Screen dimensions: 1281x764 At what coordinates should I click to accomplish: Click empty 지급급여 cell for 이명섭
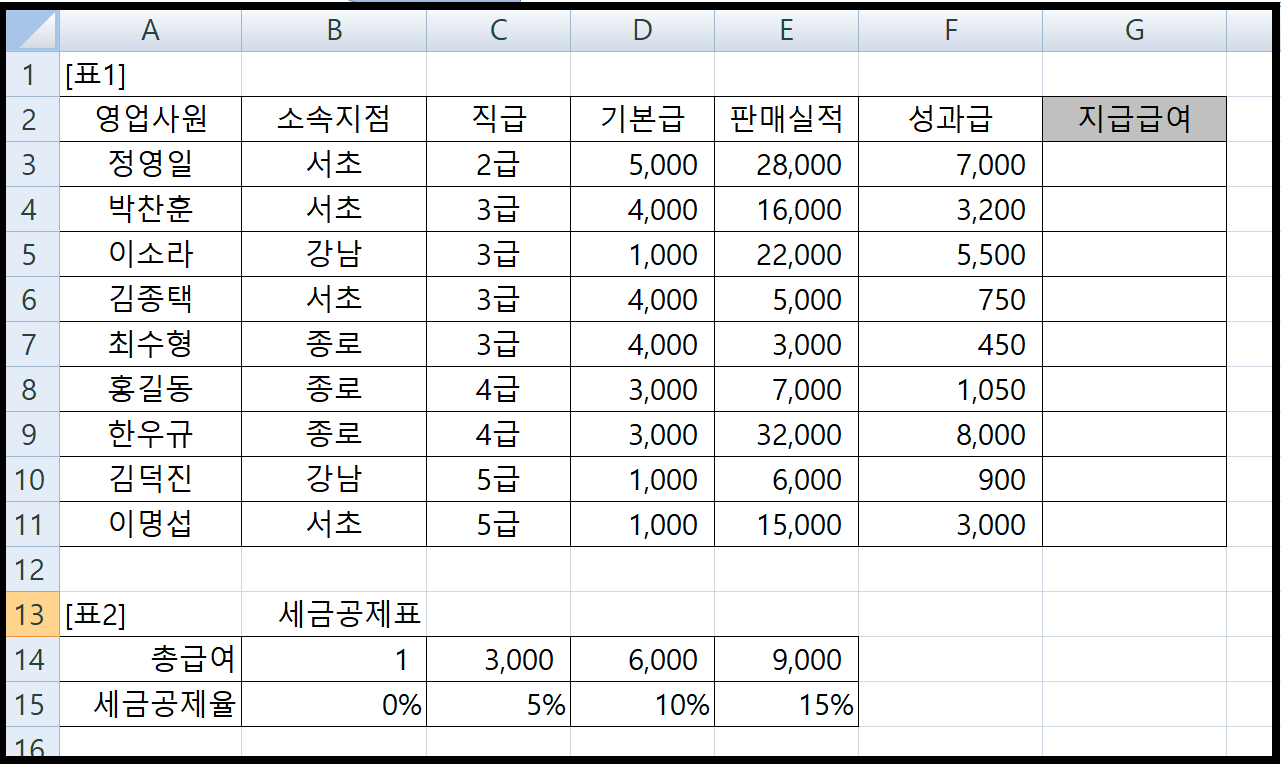[x=1134, y=524]
